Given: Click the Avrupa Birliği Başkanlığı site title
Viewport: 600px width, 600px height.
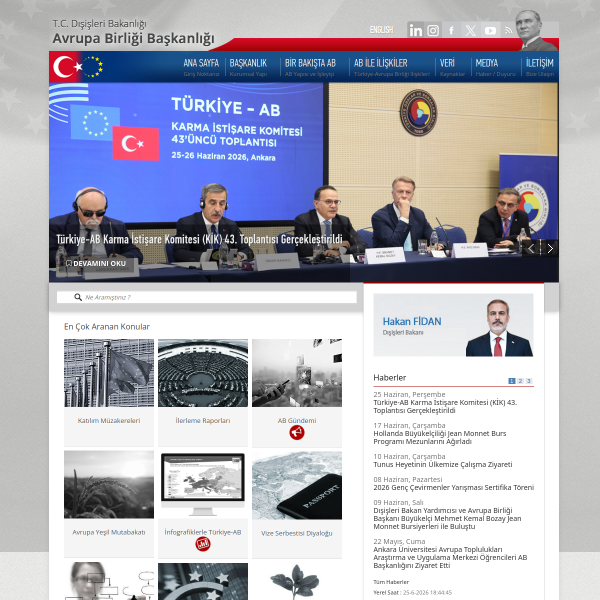Looking at the screenshot, I should point(134,38).
